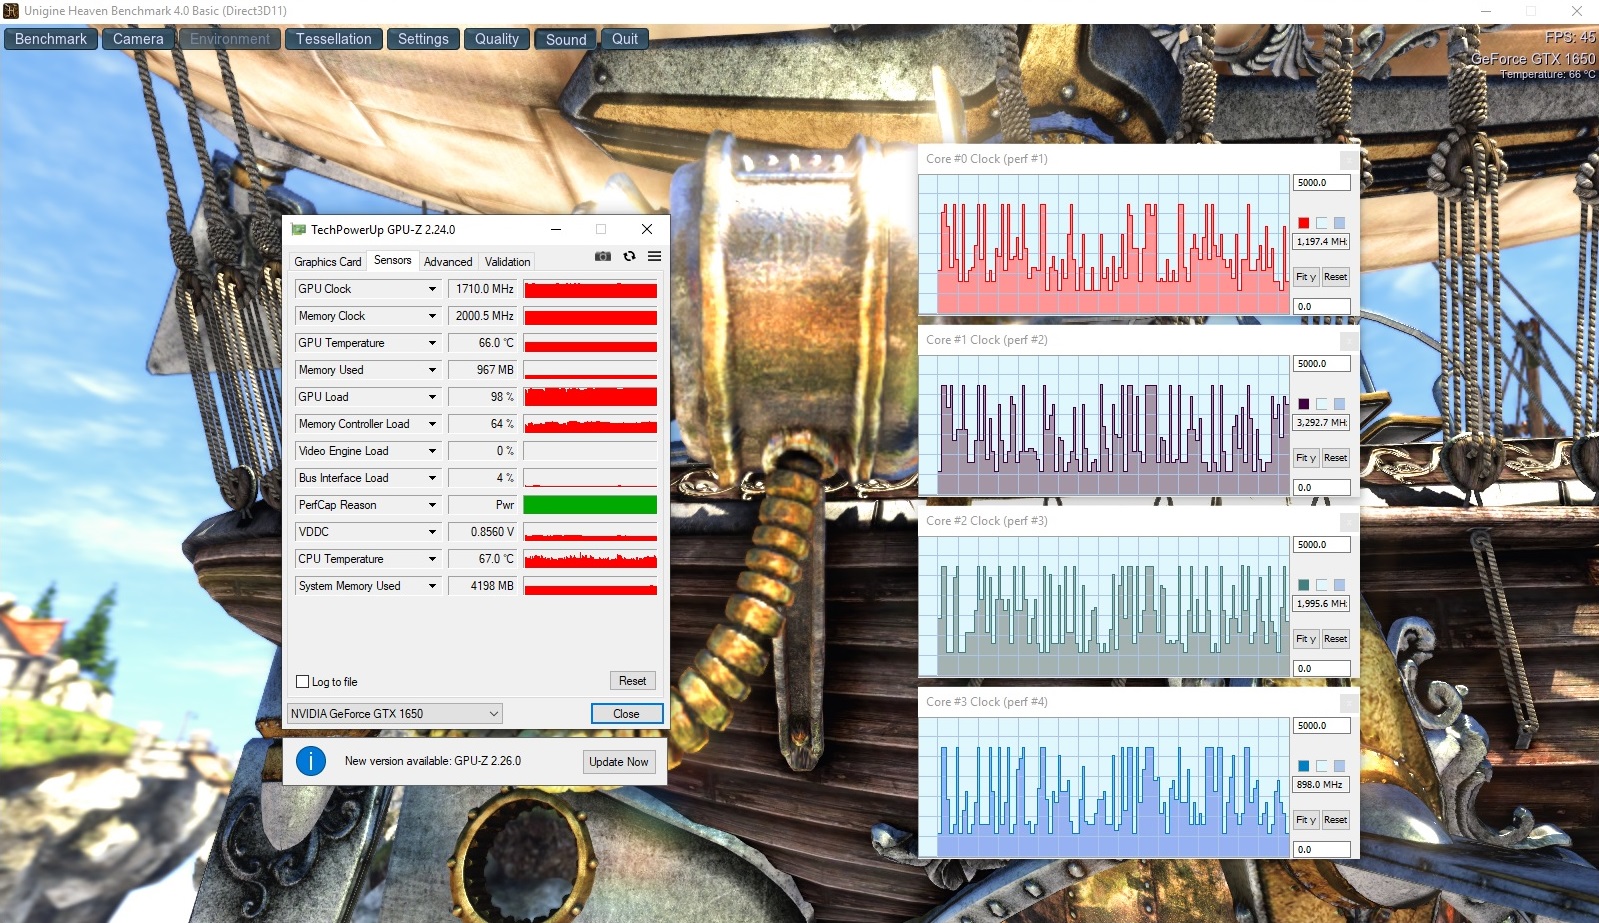This screenshot has height=923, width=1599.
Task: Open the Bus Interface Load dropdown
Action: 432,478
